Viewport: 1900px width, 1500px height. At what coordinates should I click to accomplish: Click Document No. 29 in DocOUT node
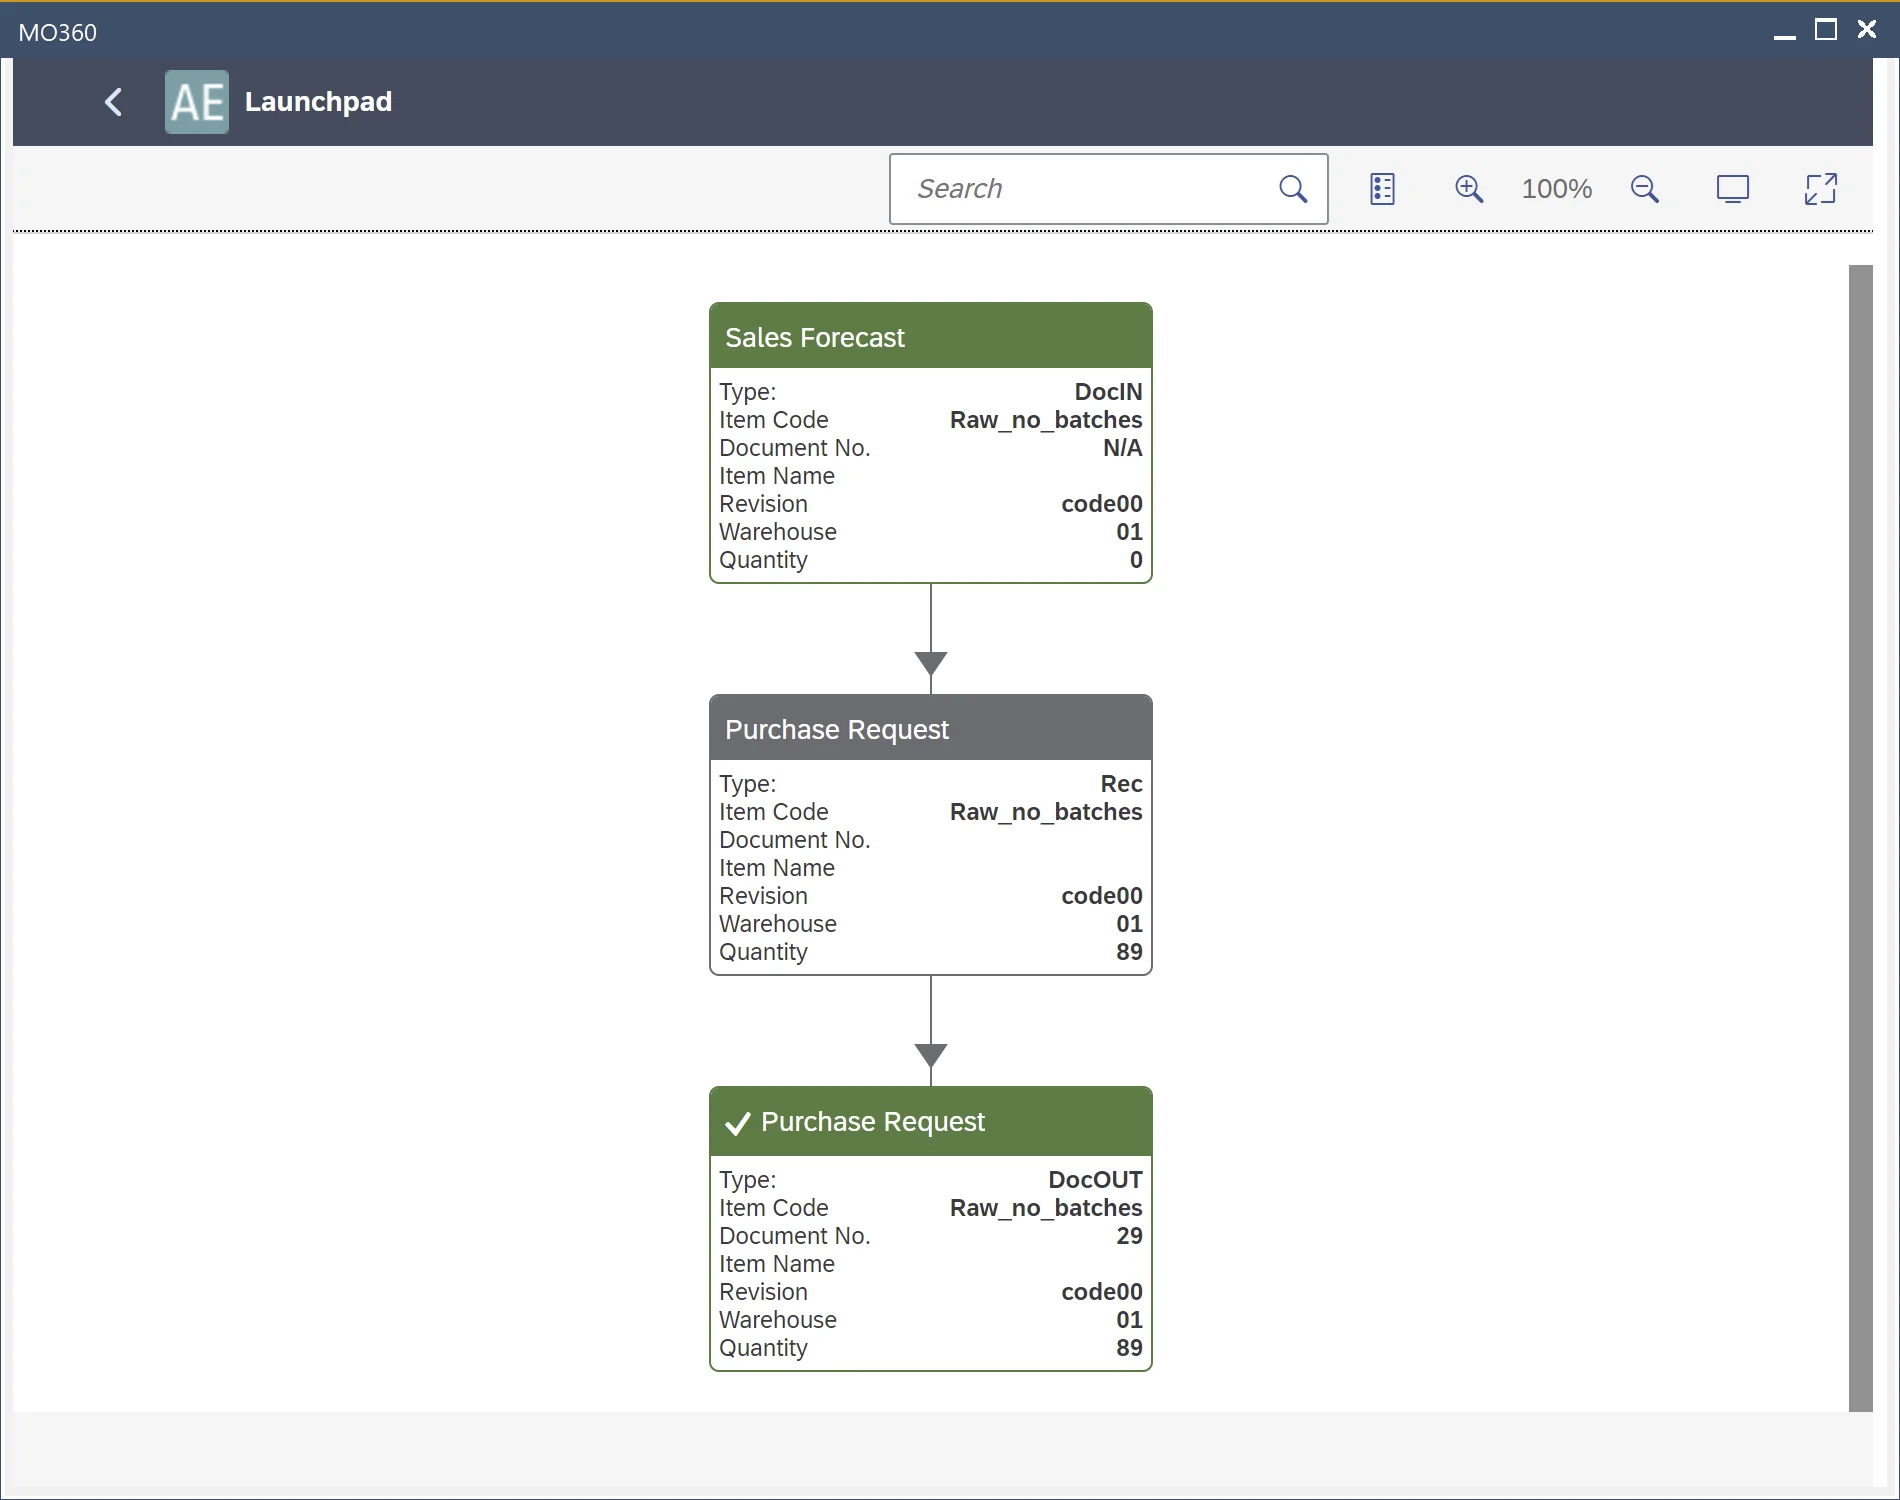(1128, 1236)
